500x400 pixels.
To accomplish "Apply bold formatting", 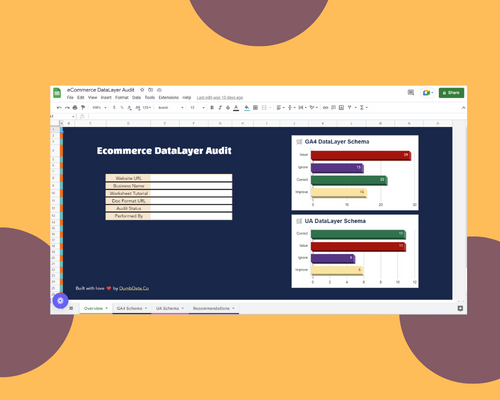I will [212, 107].
